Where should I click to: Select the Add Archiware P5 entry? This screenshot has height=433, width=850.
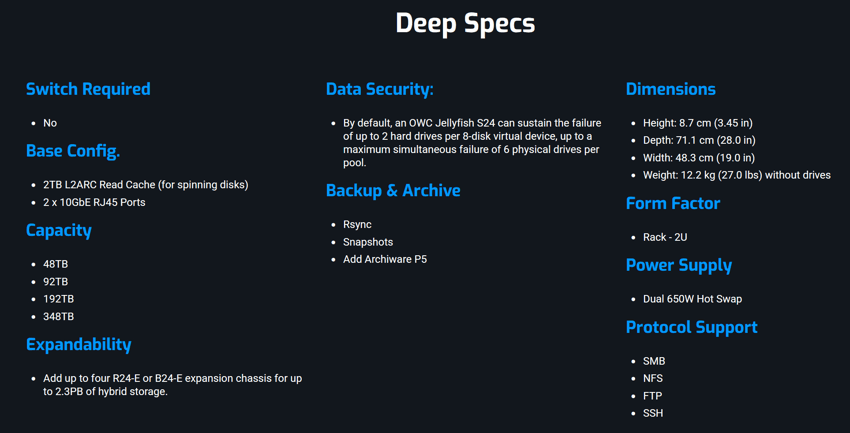tap(385, 259)
